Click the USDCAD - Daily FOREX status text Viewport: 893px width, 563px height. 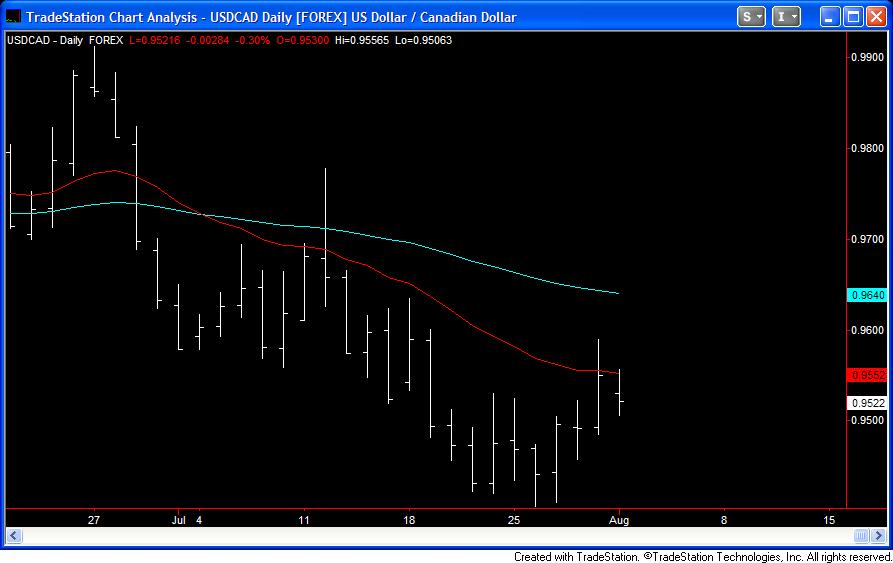tap(65, 40)
